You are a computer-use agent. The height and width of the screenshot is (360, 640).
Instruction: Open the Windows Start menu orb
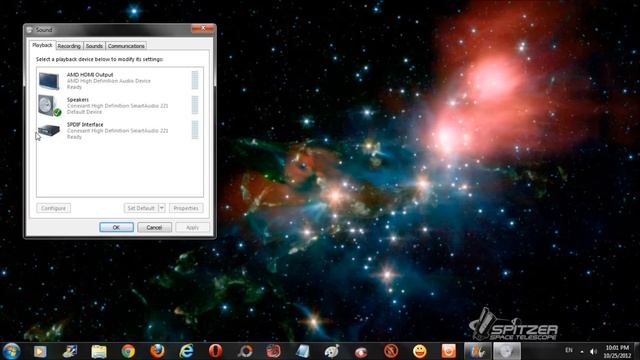tap(11, 351)
